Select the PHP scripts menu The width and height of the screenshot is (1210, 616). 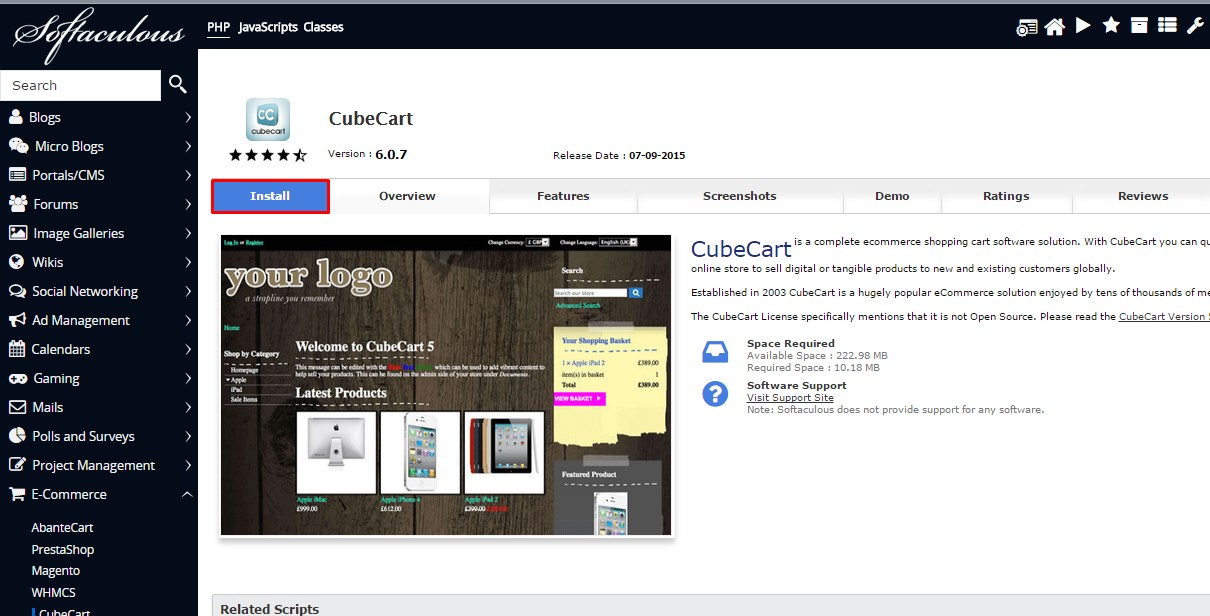(218, 27)
